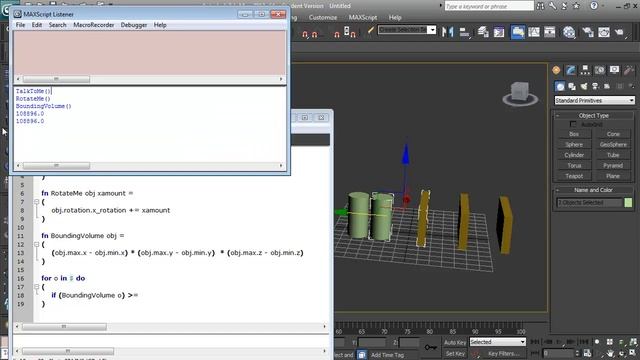This screenshot has height=360, width=640.
Task: Click the search binoculars icon in title bar
Action: click(540, 6)
